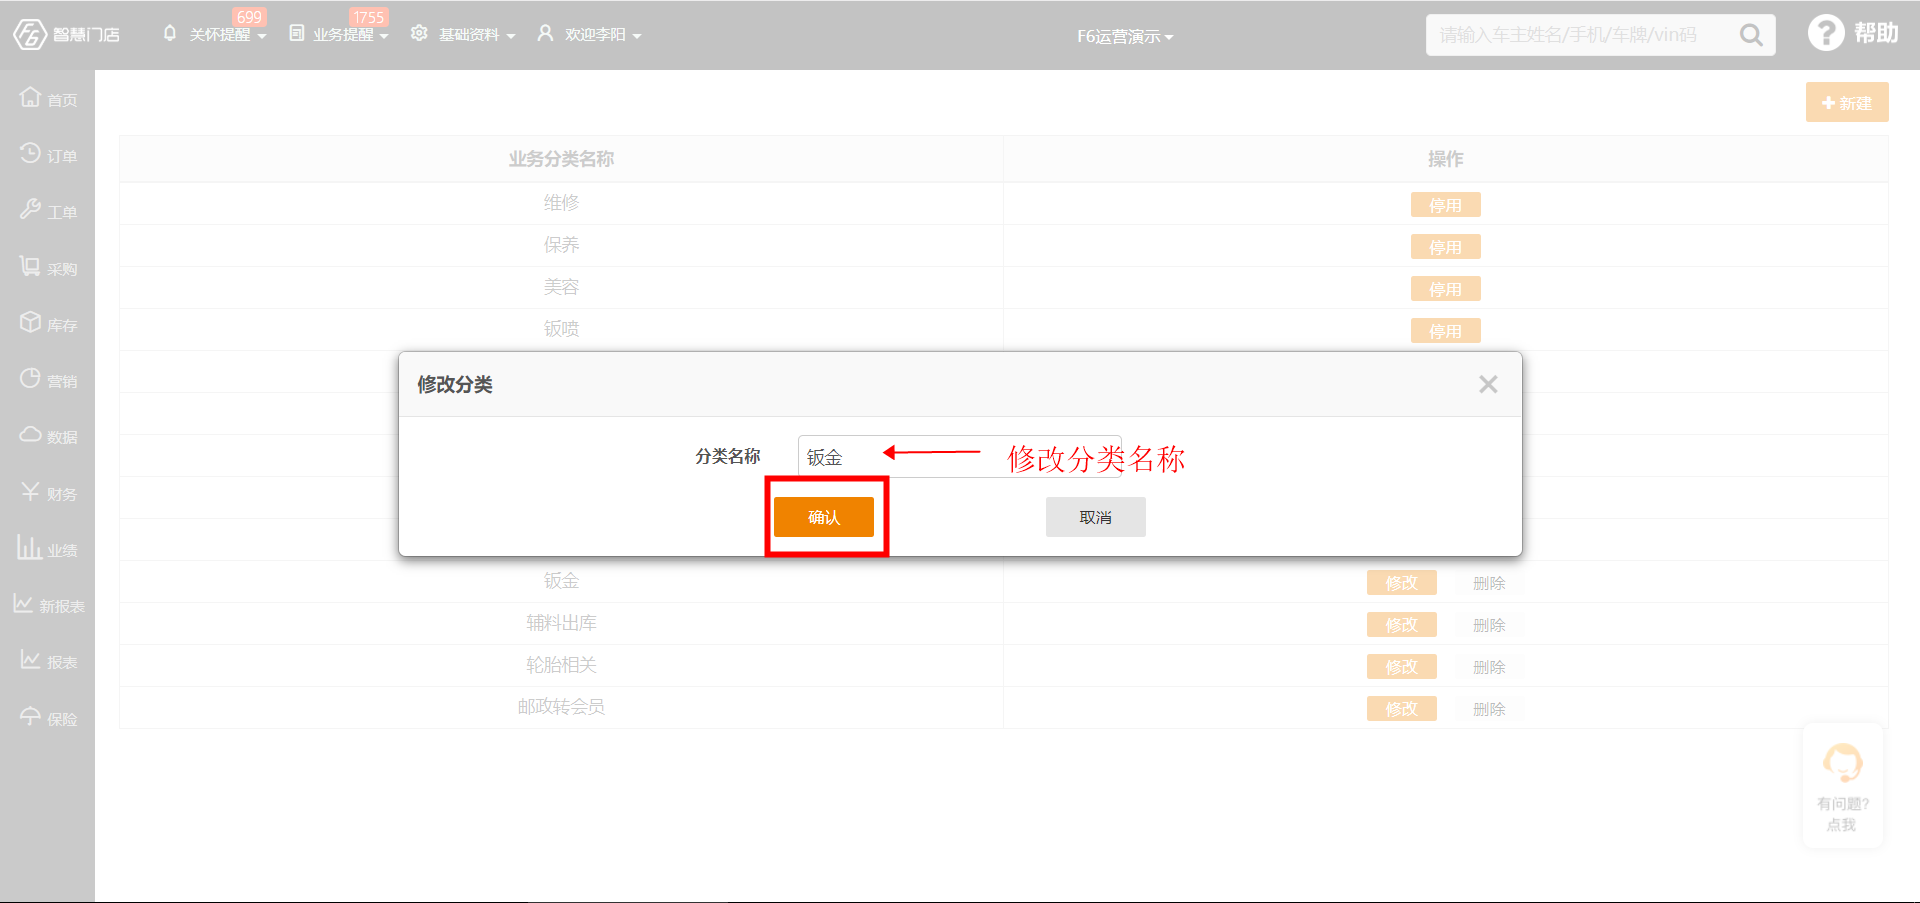Image resolution: width=1920 pixels, height=903 pixels.
Task: Open the 工单 wrench sidebar icon
Action: click(30, 210)
